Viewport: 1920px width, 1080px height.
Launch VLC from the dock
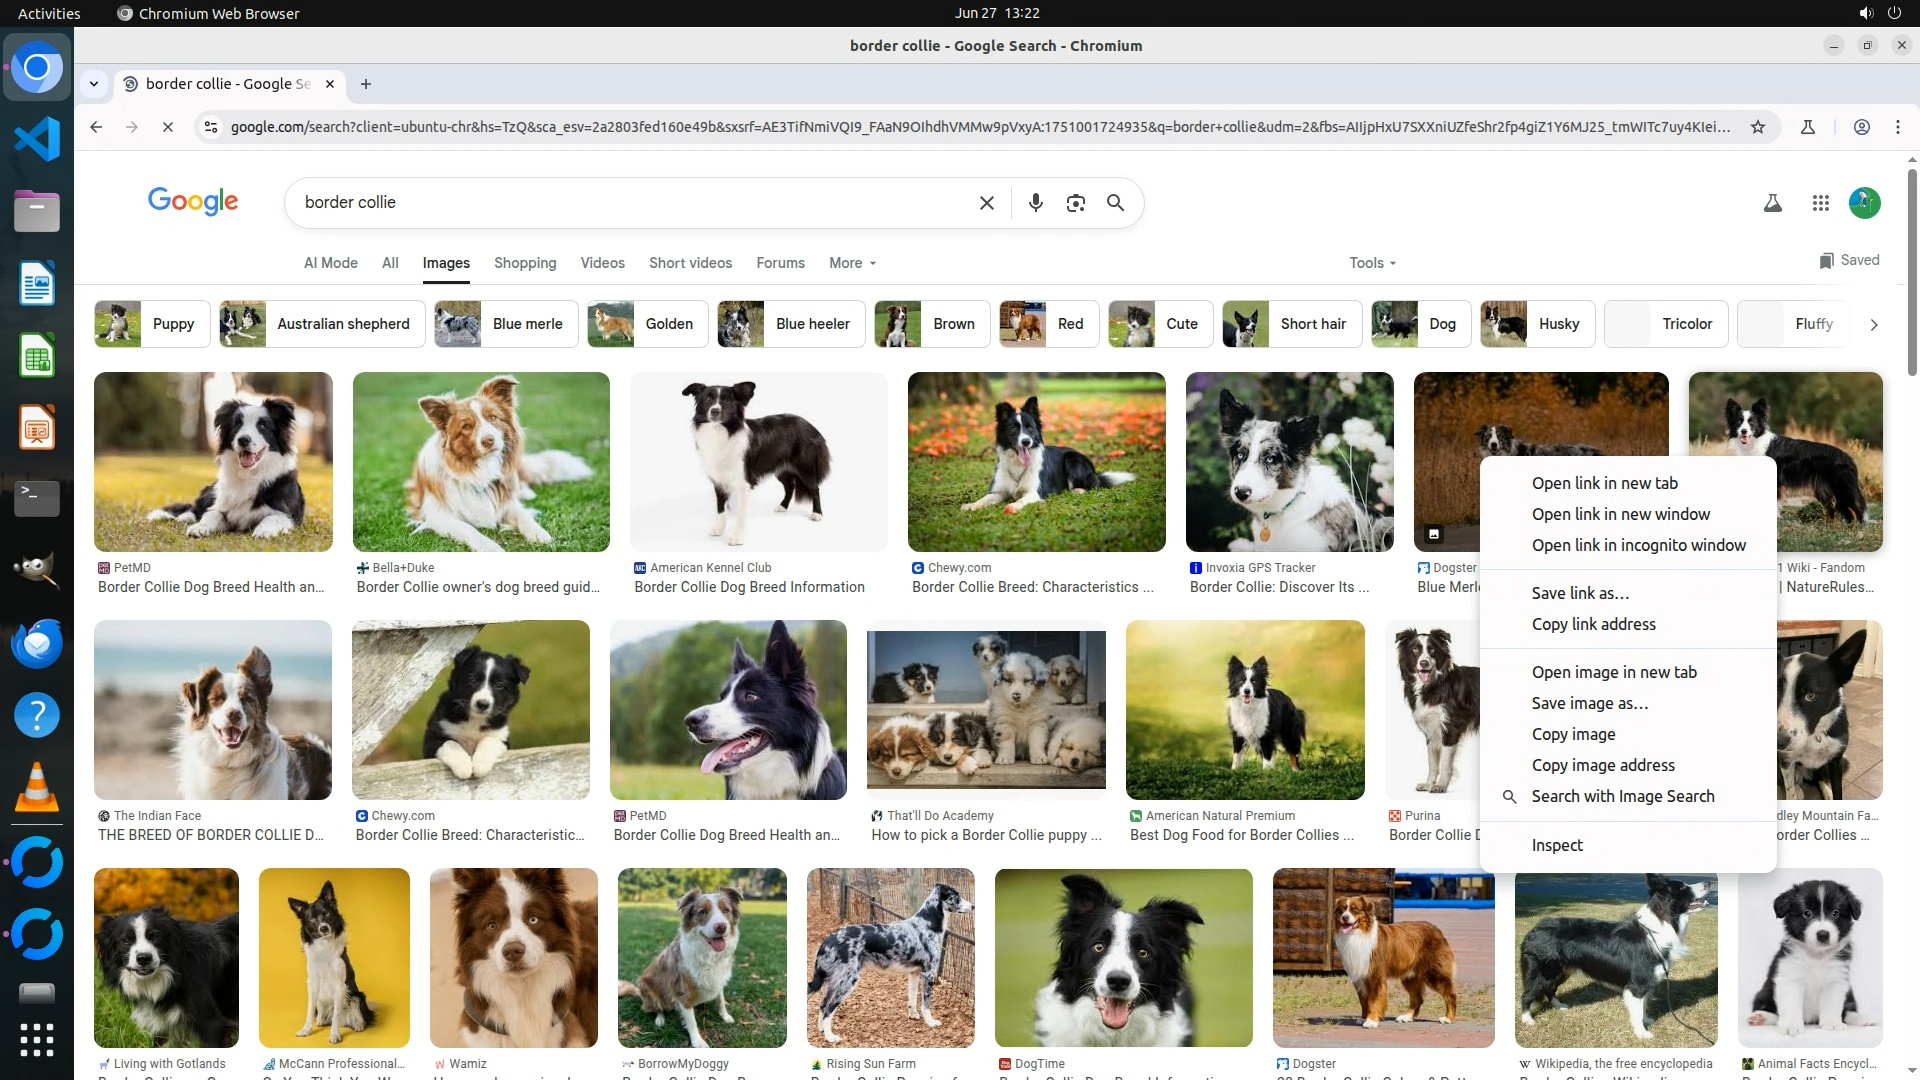pos(37,788)
